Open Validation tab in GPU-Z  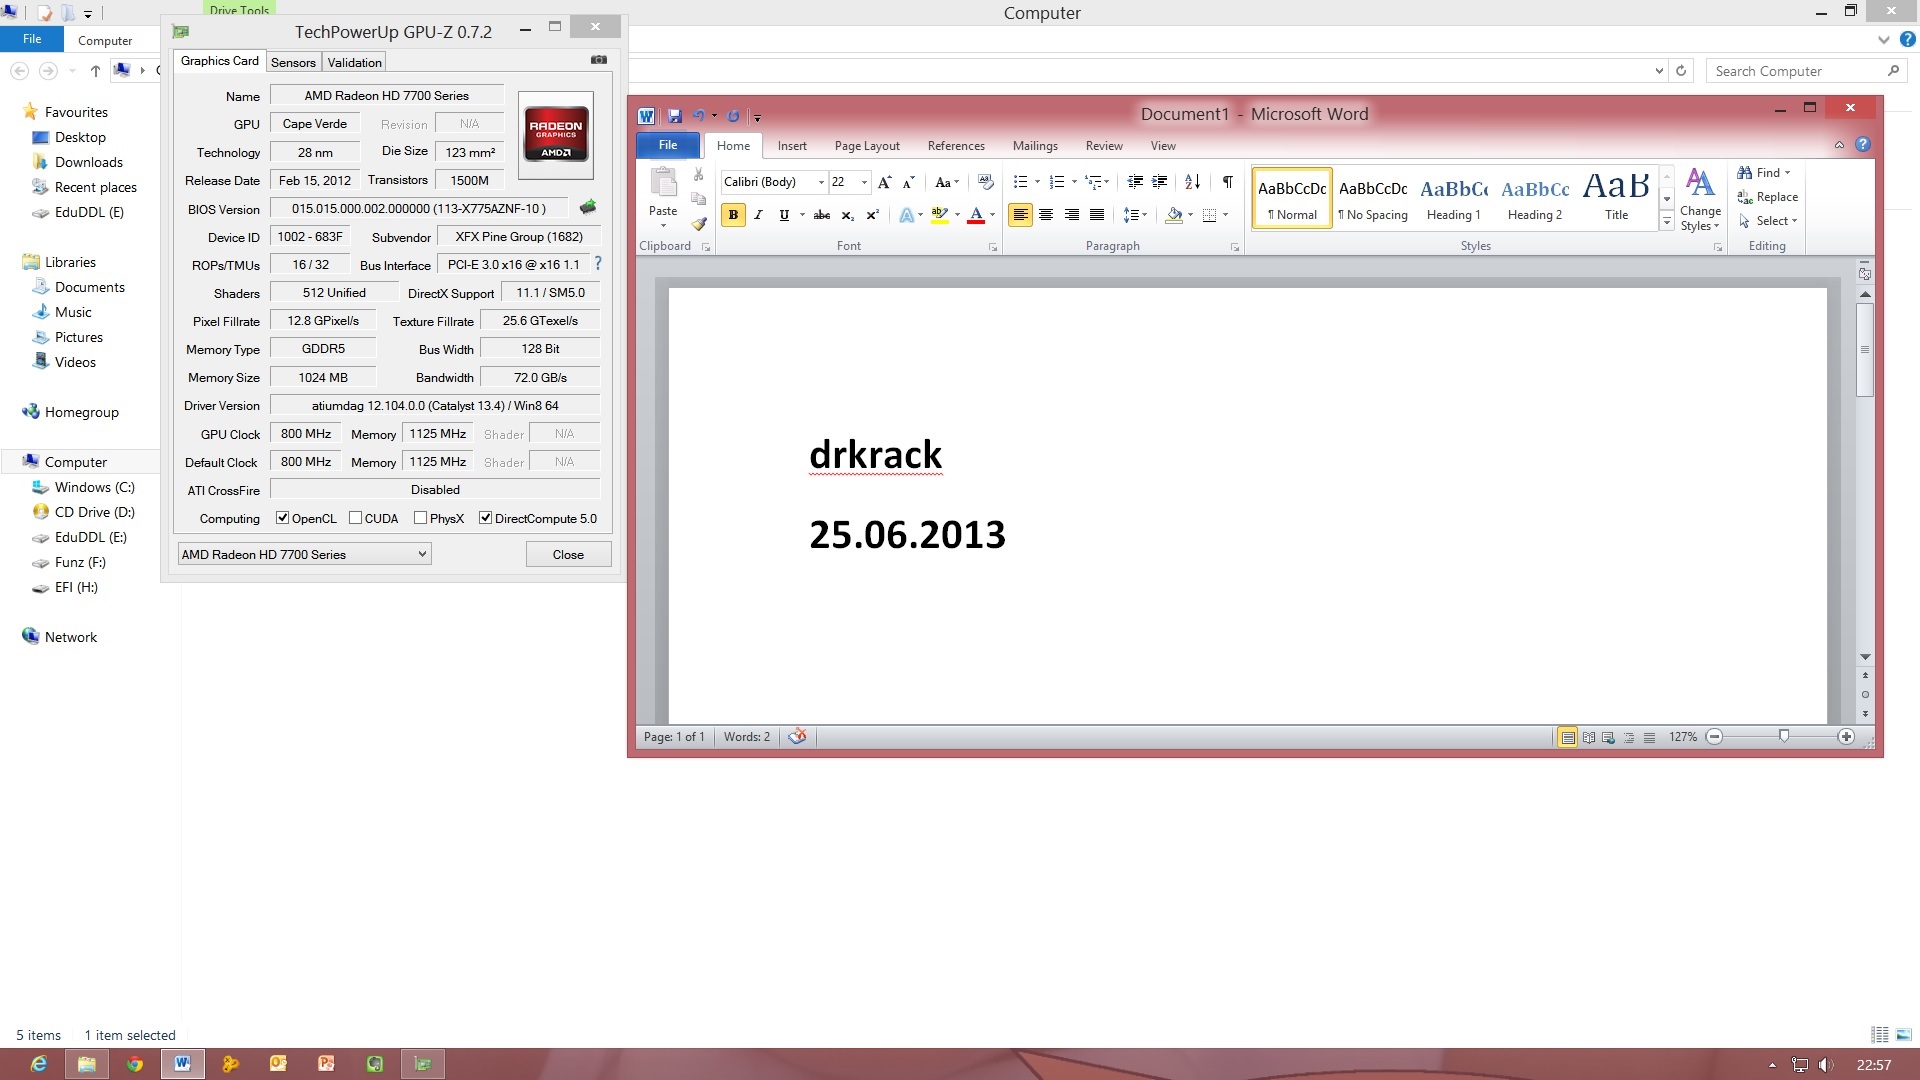pyautogui.click(x=354, y=62)
